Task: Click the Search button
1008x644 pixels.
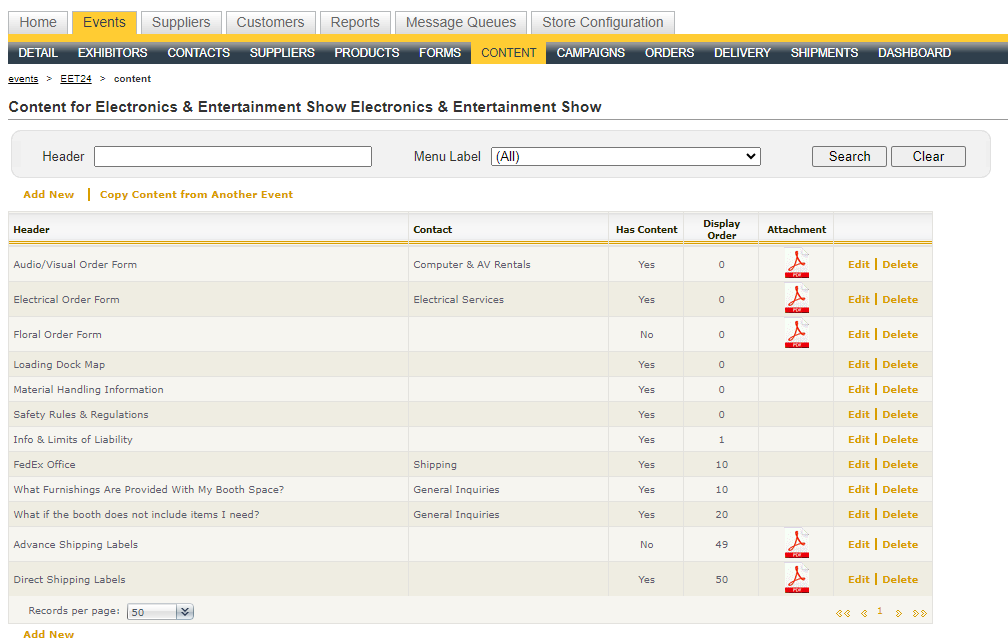Action: click(x=849, y=157)
